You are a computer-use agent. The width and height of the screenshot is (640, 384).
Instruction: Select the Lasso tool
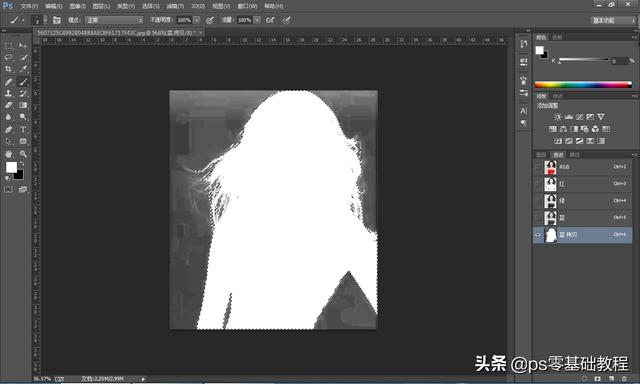9,58
